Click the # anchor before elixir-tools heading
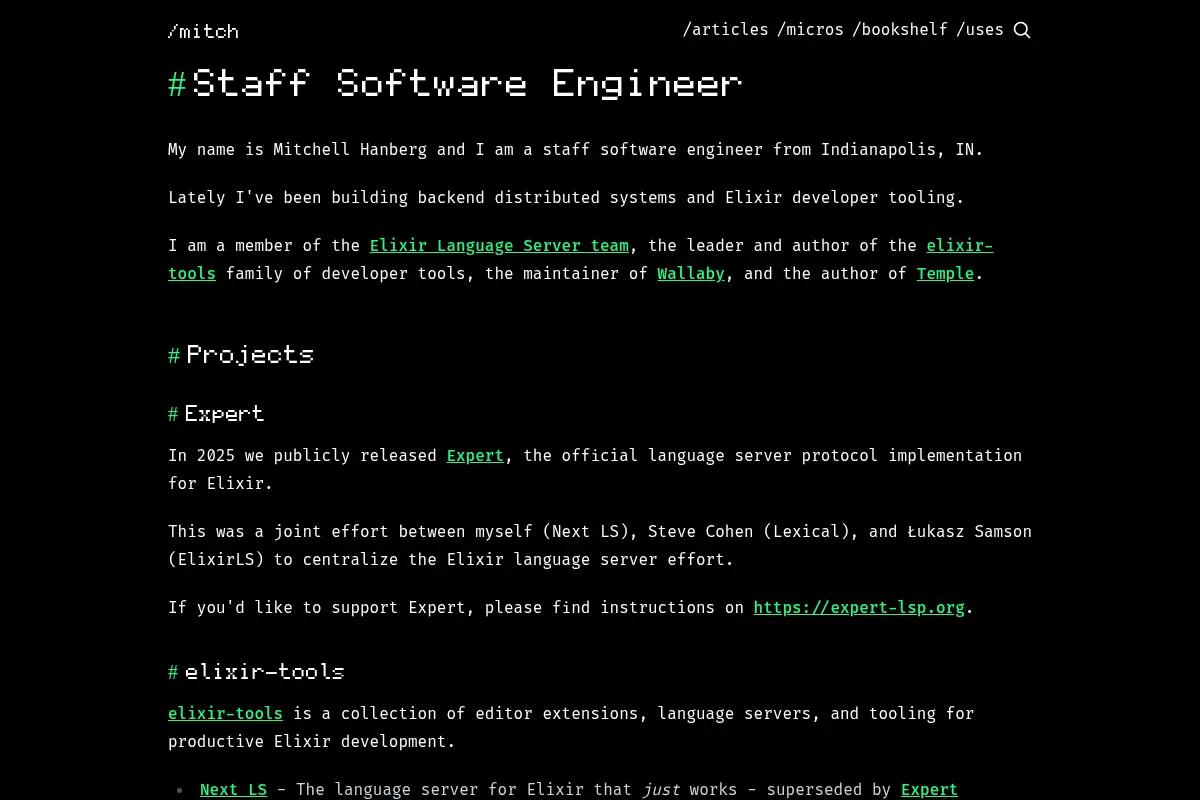The image size is (1200, 800). (x=173, y=672)
